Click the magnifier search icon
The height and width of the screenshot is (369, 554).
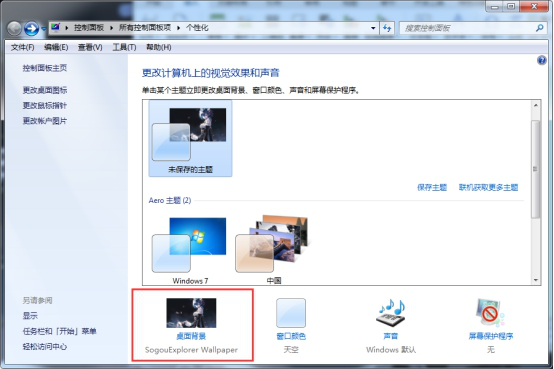pyautogui.click(x=540, y=28)
